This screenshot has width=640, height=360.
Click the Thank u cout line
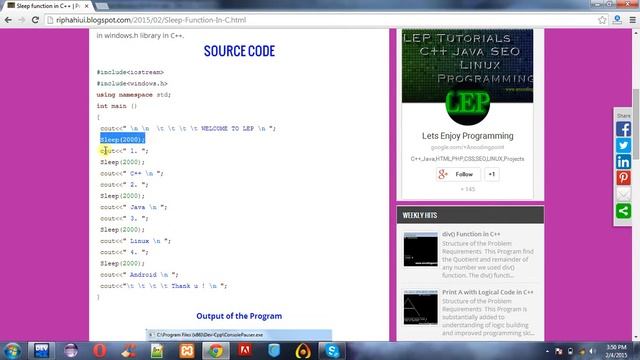point(163,286)
